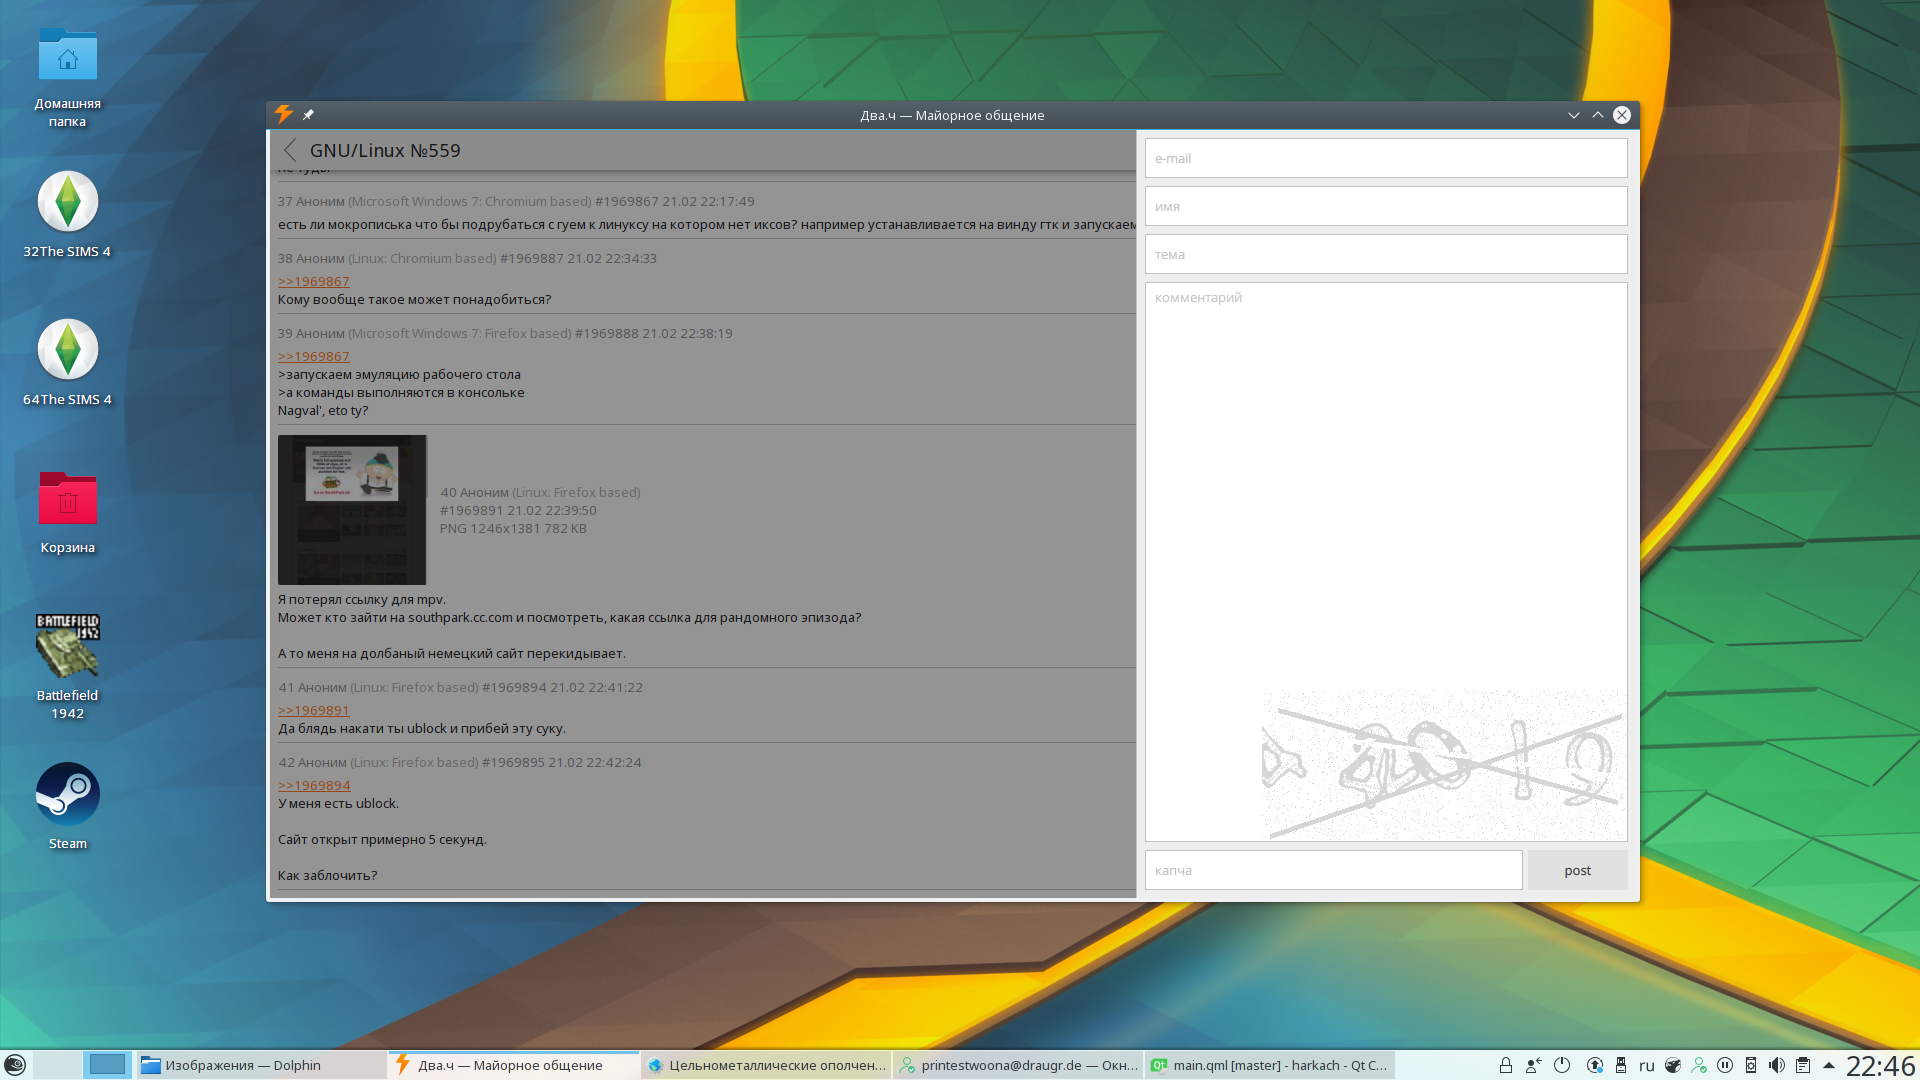1920x1080 pixels.
Task: Click 'Я потерял ссылку для mpv.' text
Action: [x=362, y=599]
